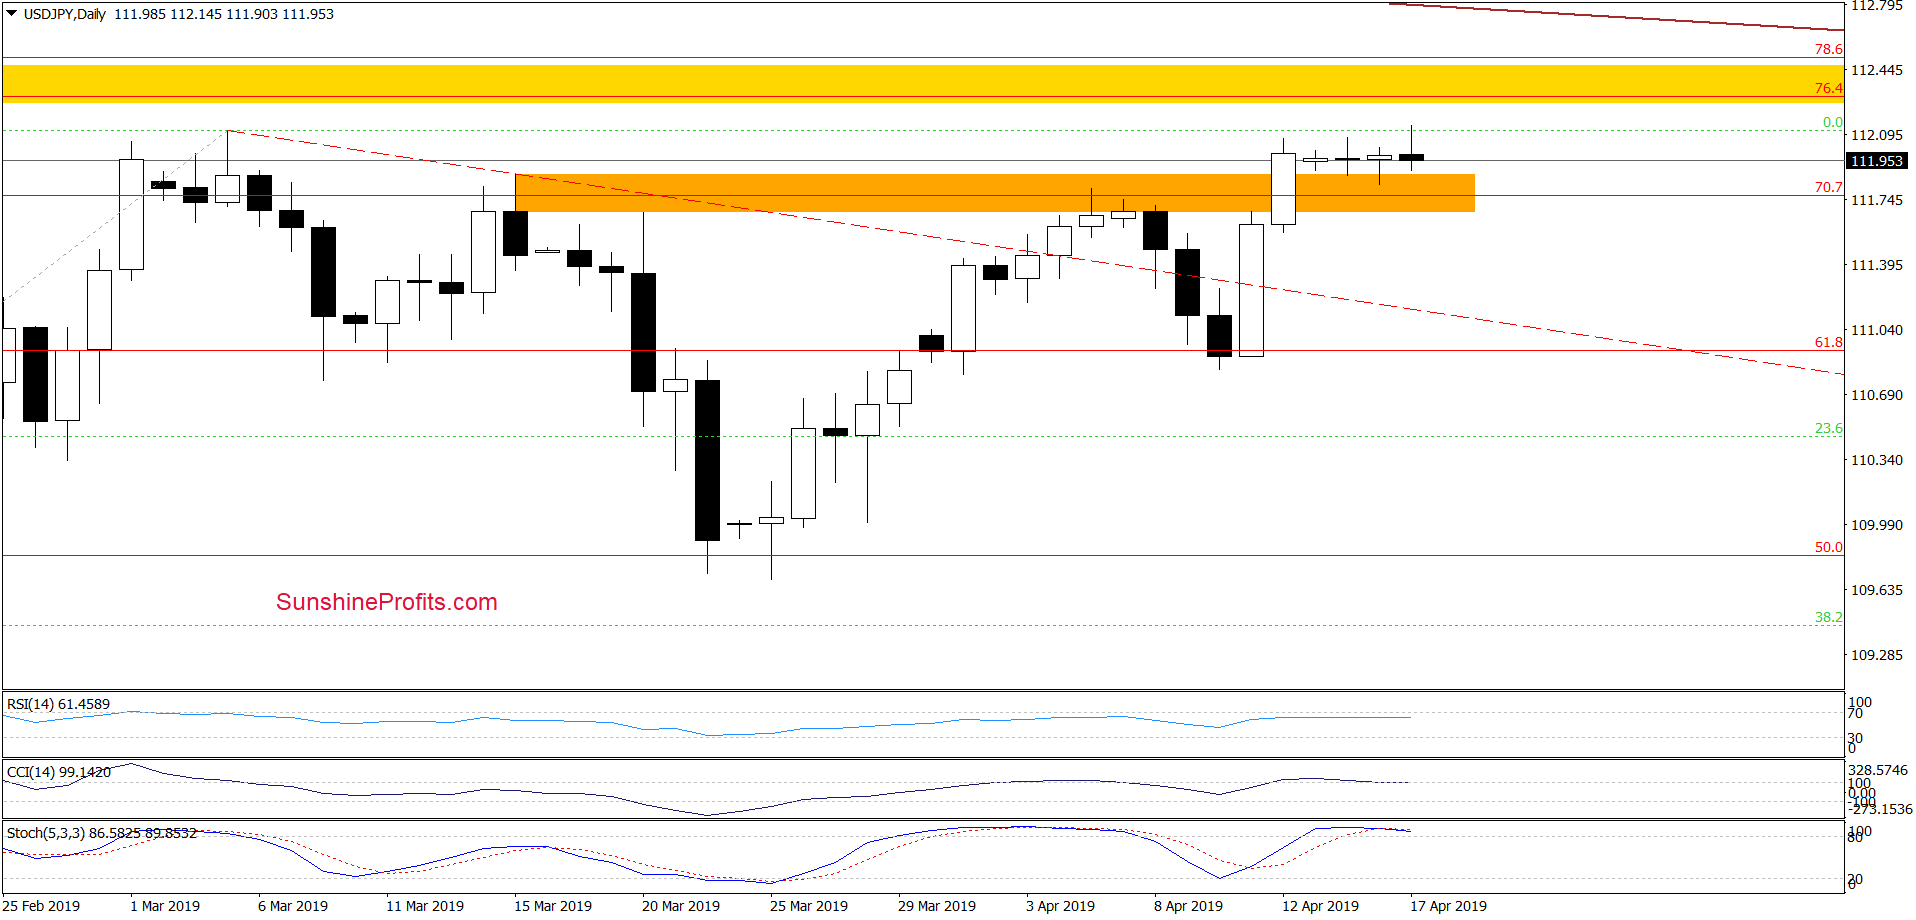The height and width of the screenshot is (920, 1916).
Task: Click the 111.040 price axis label
Action: pyautogui.click(x=1877, y=330)
